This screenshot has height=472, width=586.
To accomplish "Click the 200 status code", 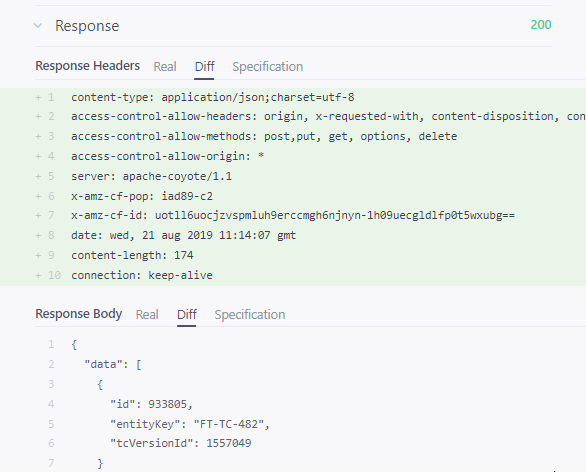I will click(541, 25).
